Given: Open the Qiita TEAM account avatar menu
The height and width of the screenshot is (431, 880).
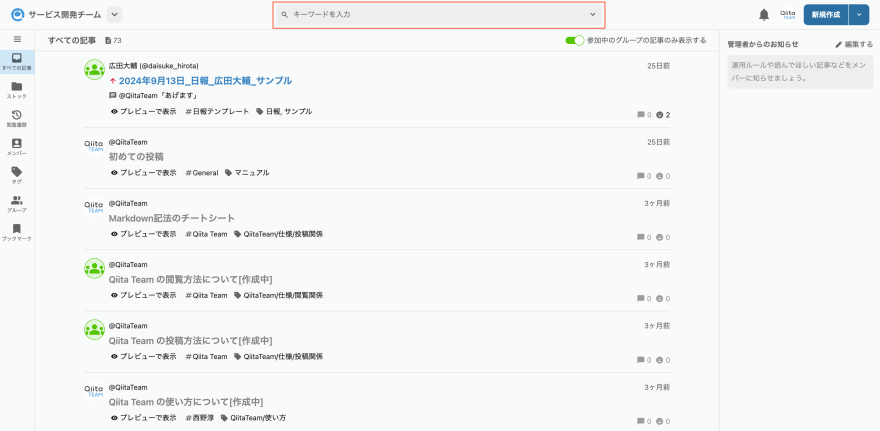Looking at the screenshot, I should [x=787, y=15].
